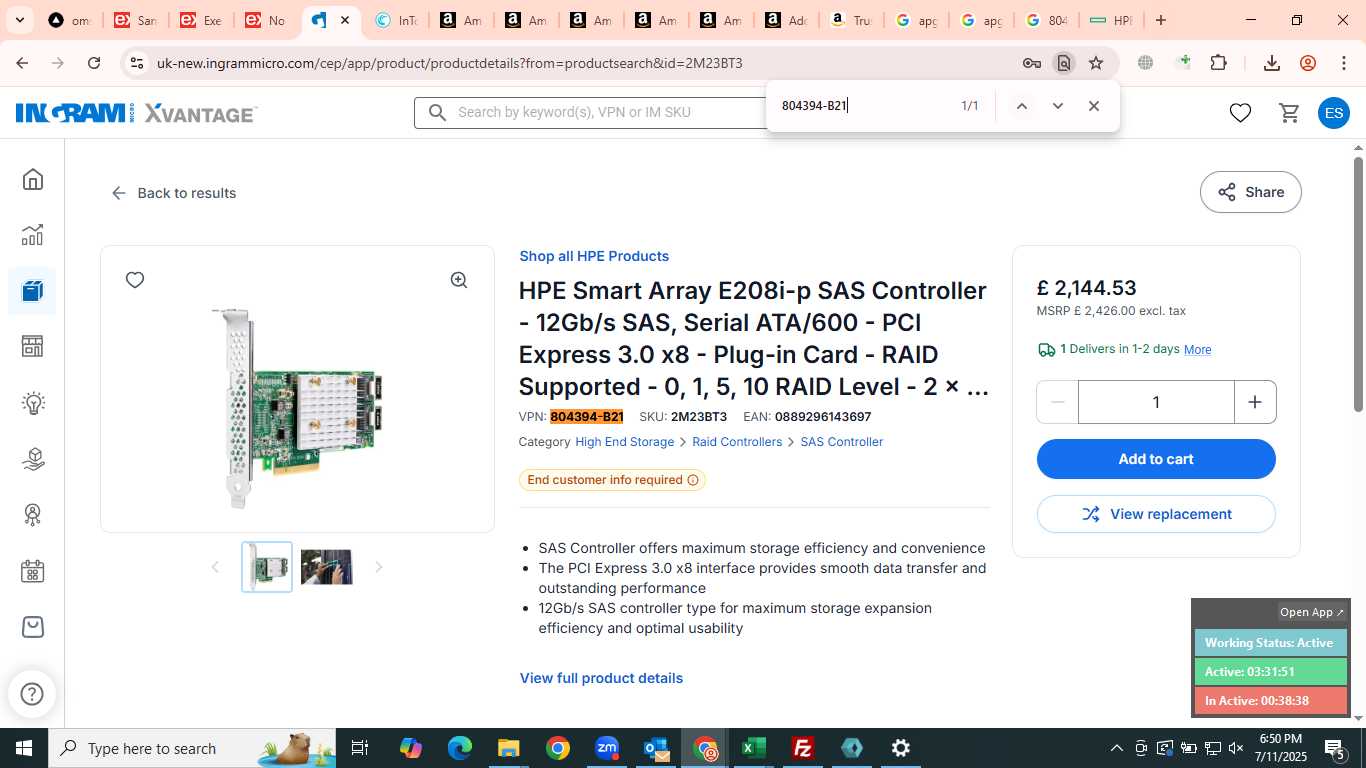The image size is (1366, 768).
Task: Select the second product thumbnail
Action: click(327, 567)
